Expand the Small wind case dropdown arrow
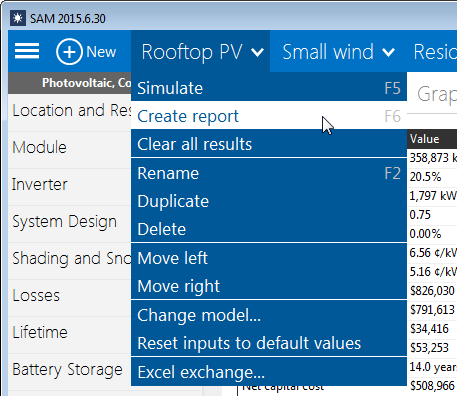Screen dimensions: 457x396 (388, 52)
